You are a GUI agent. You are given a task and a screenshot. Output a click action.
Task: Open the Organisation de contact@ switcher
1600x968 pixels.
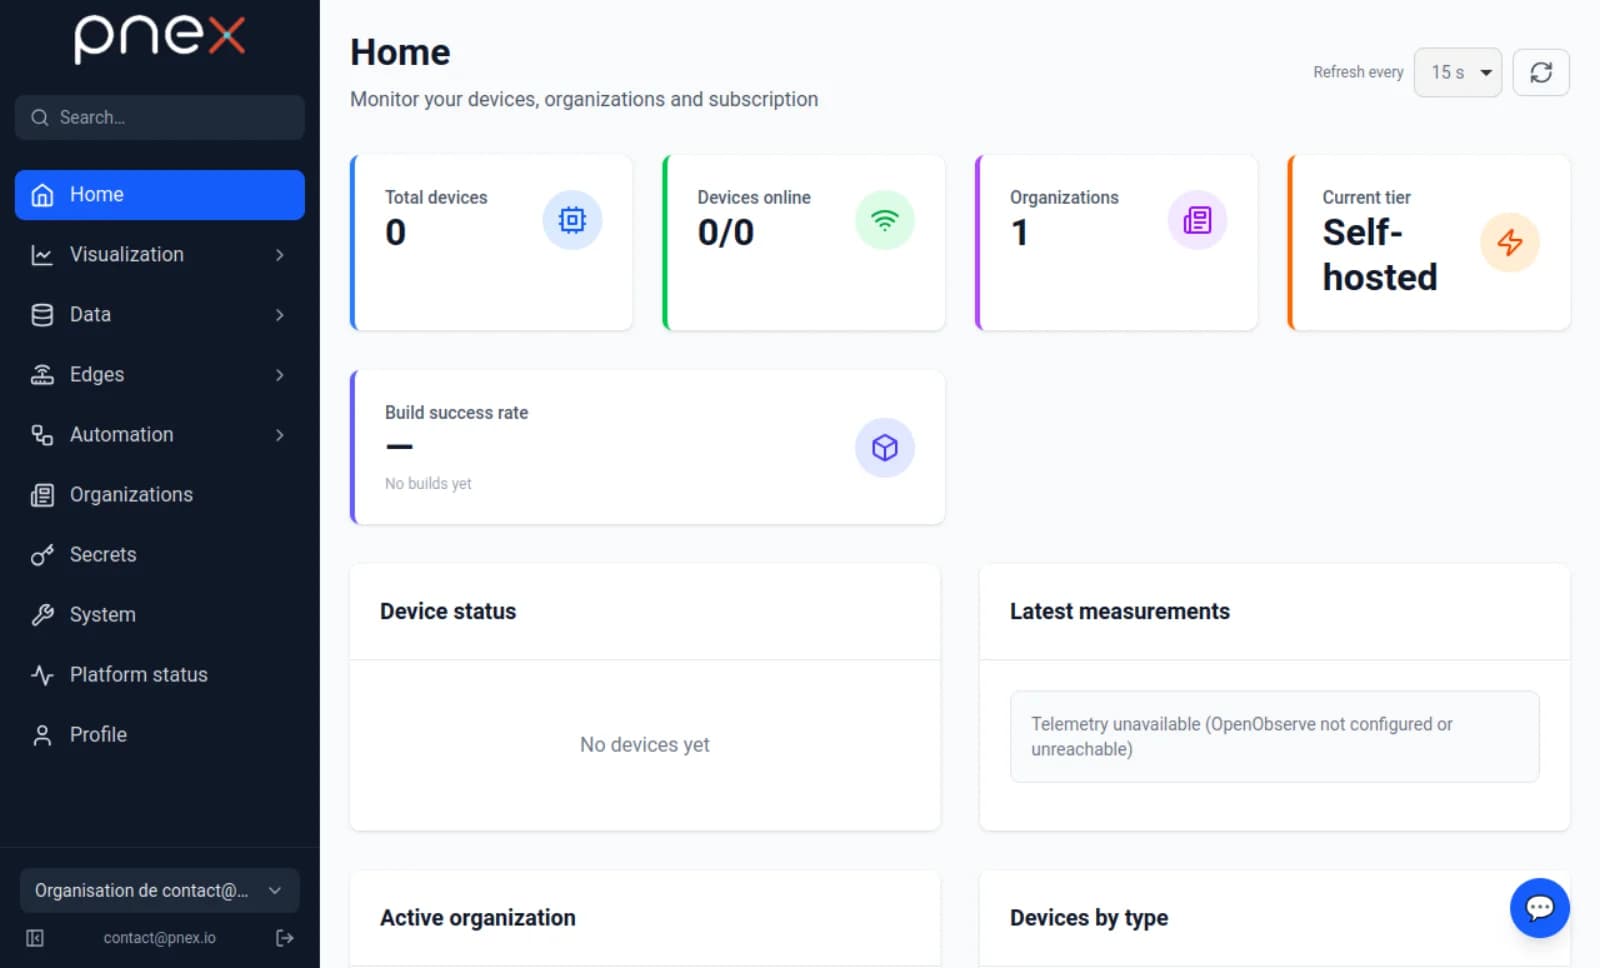pyautogui.click(x=160, y=890)
